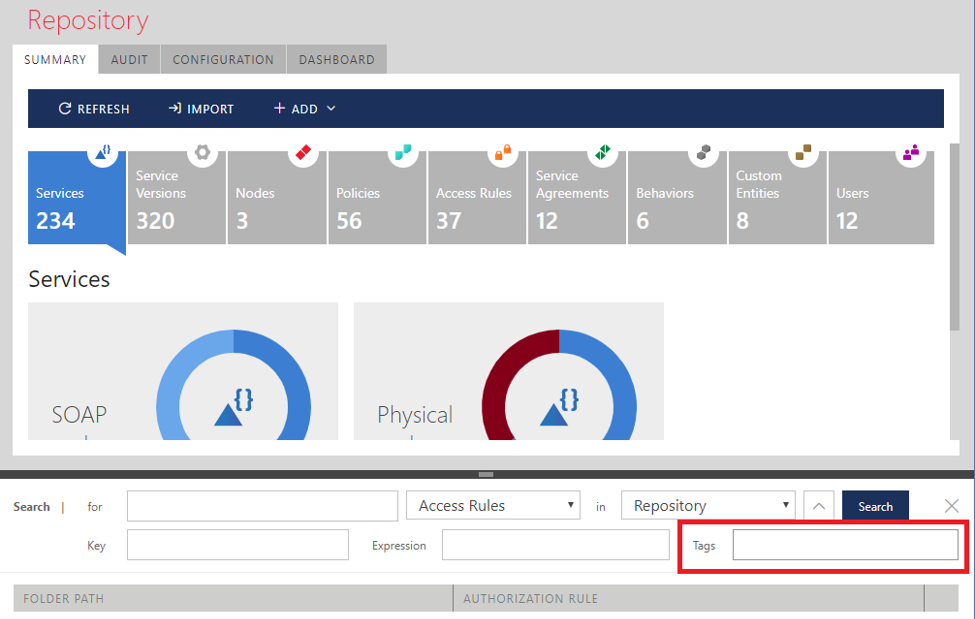Image resolution: width=975 pixels, height=619 pixels.
Task: Click the Refresh icon in toolbar
Action: (65, 109)
